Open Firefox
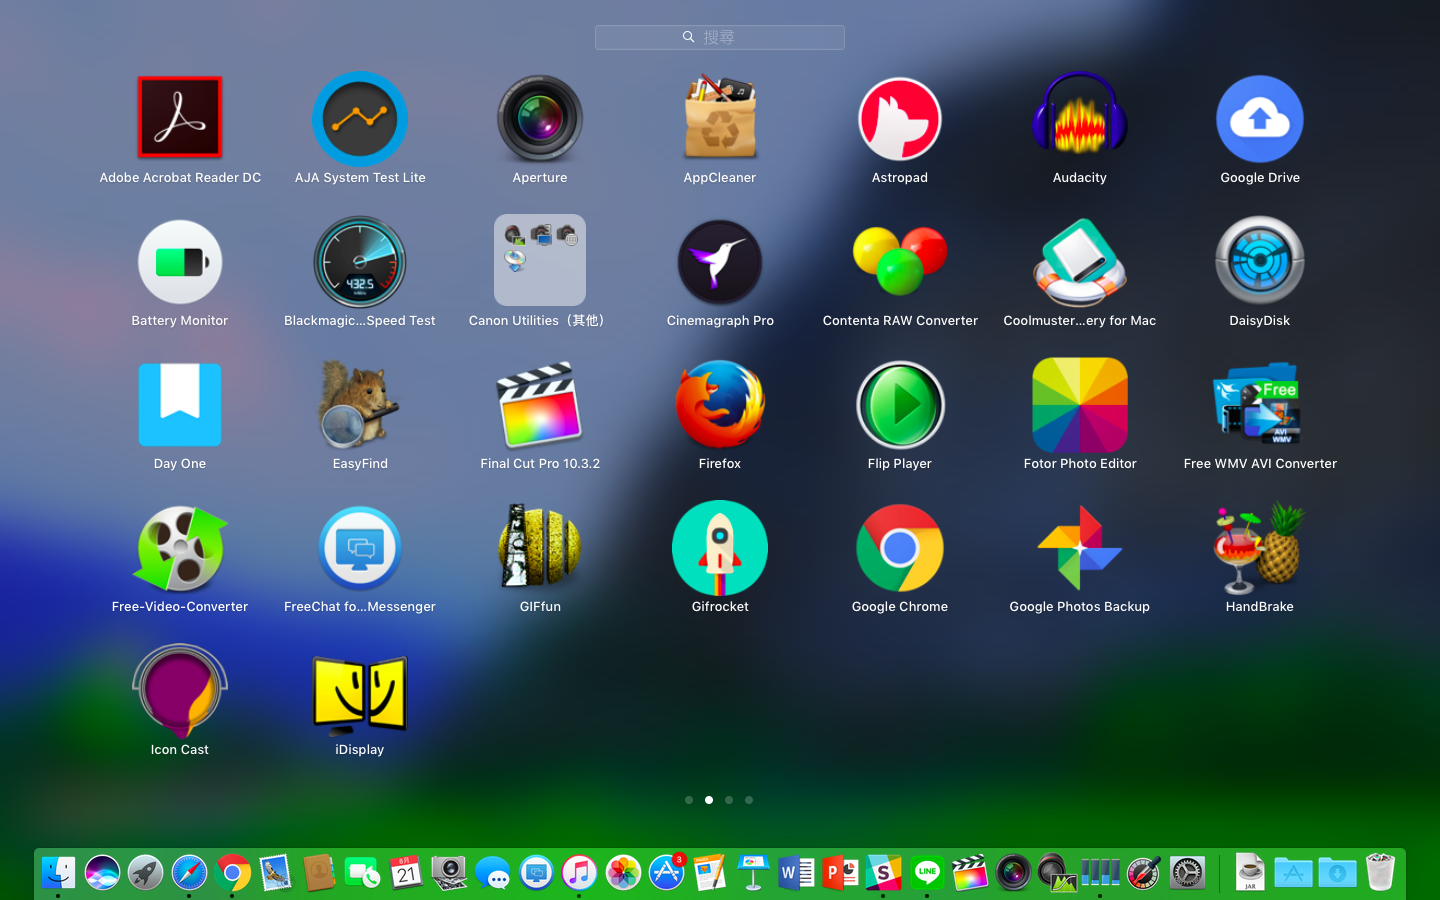The width and height of the screenshot is (1440, 900). click(x=720, y=405)
